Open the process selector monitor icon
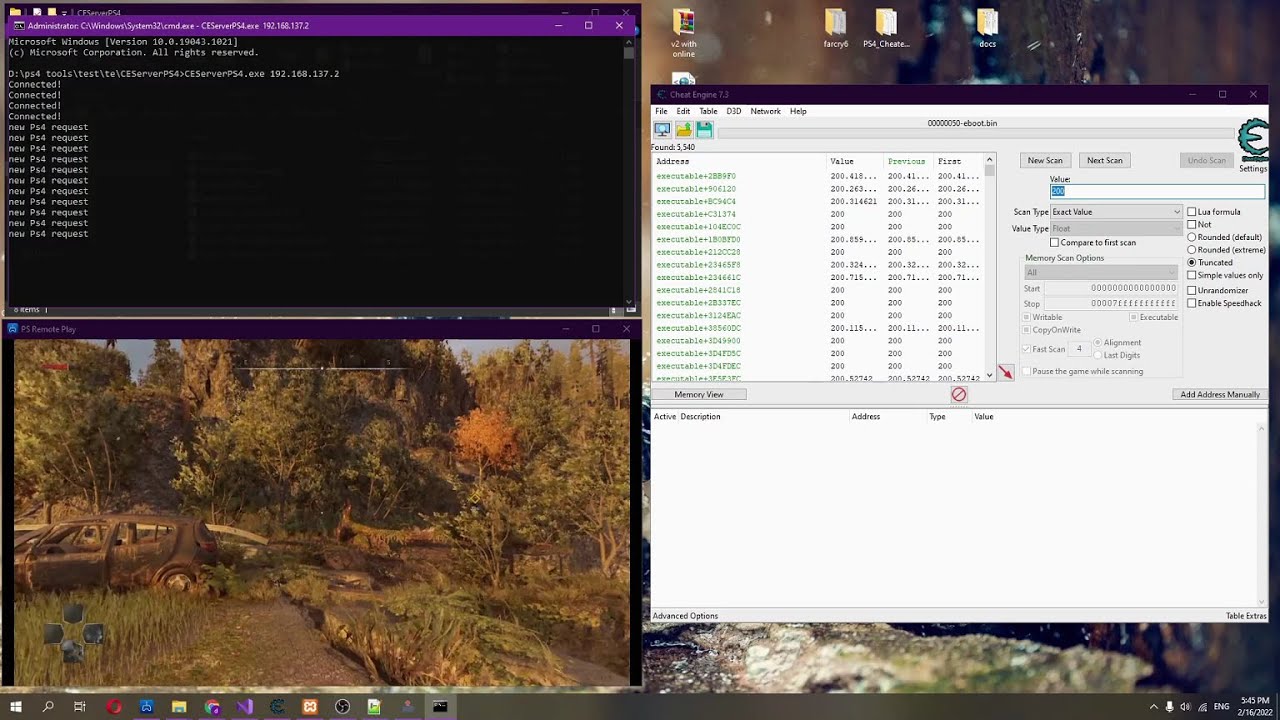The image size is (1280, 720). pos(662,130)
